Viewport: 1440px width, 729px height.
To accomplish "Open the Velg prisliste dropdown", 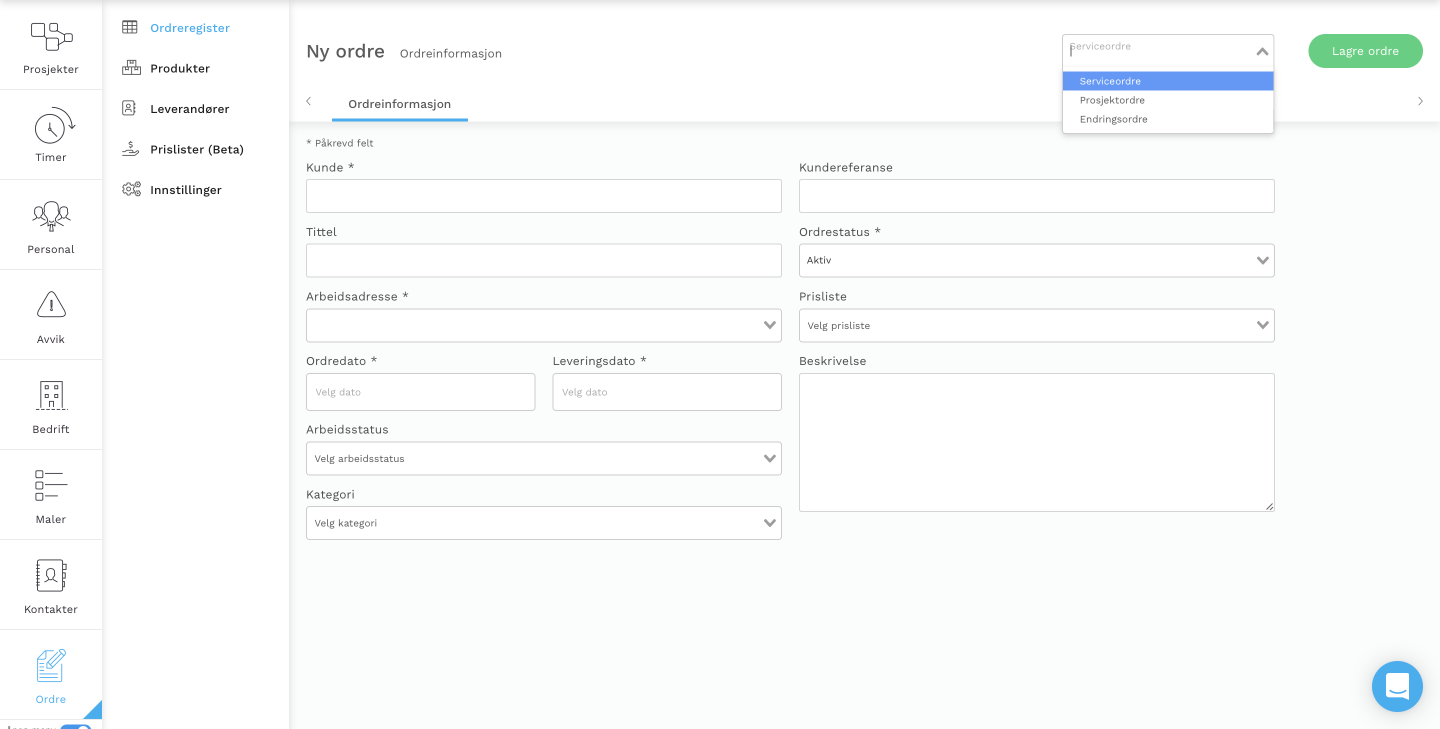I will point(1037,325).
